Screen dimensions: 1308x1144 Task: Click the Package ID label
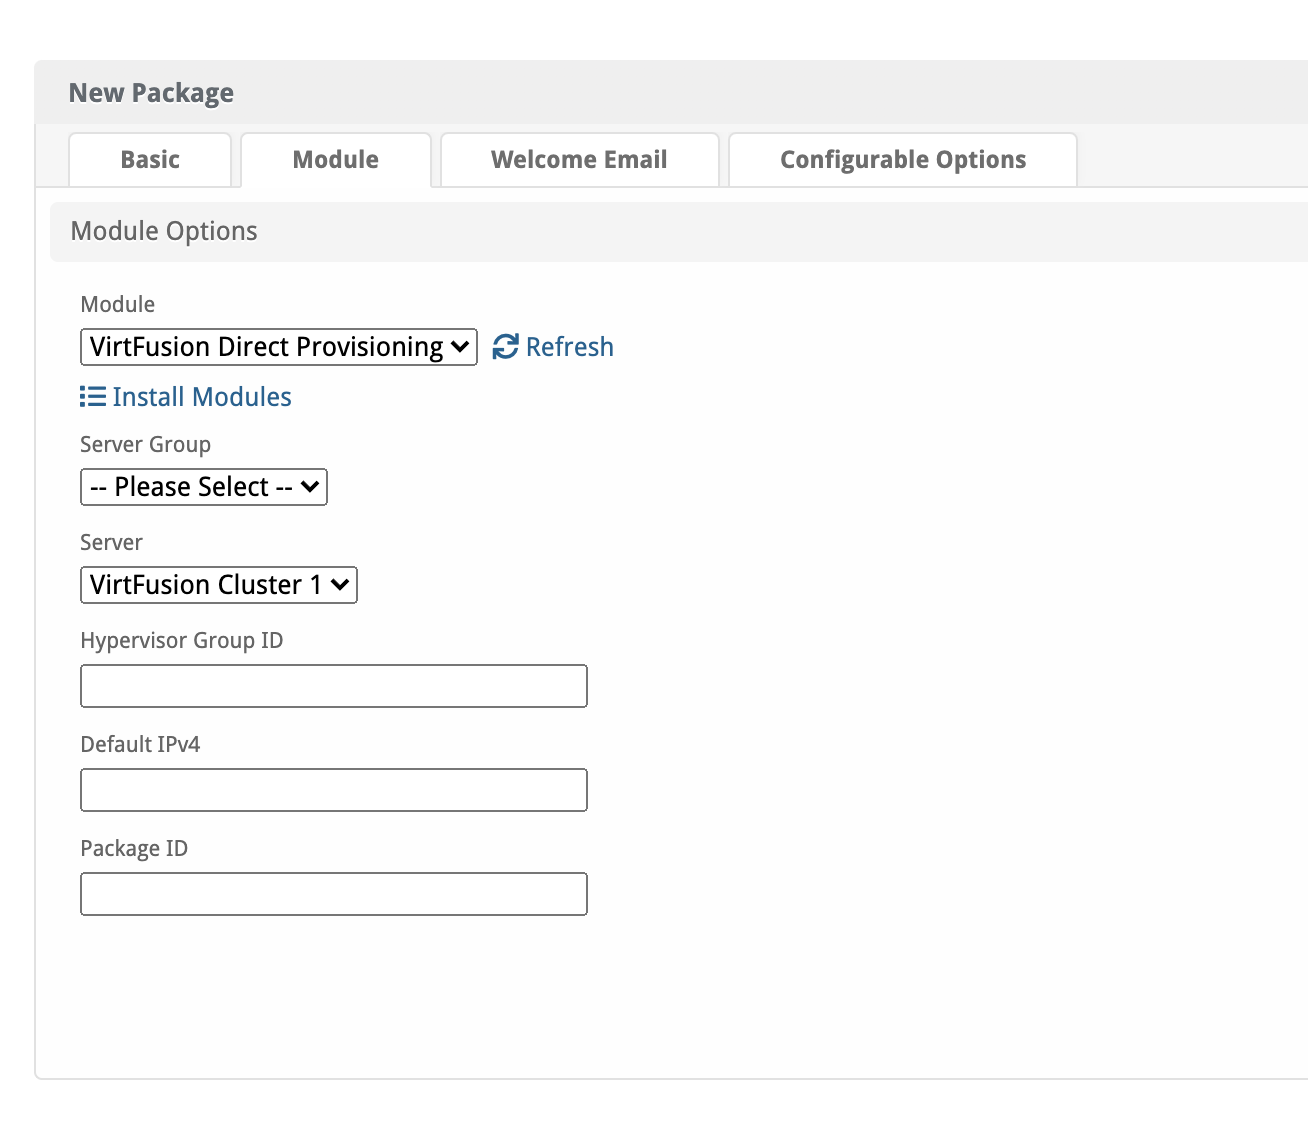click(x=134, y=848)
